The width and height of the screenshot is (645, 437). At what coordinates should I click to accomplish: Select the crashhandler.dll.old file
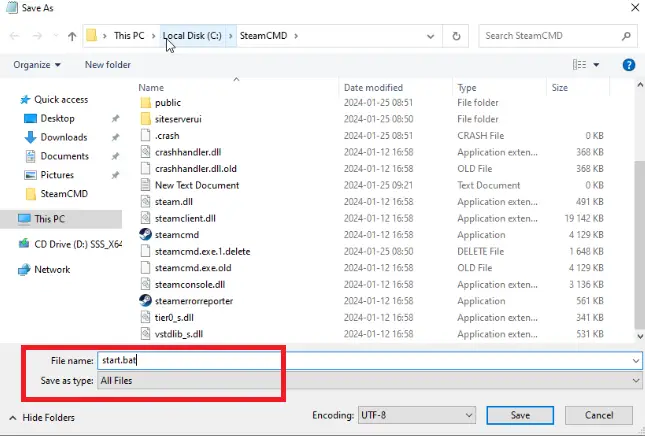[x=196, y=169]
